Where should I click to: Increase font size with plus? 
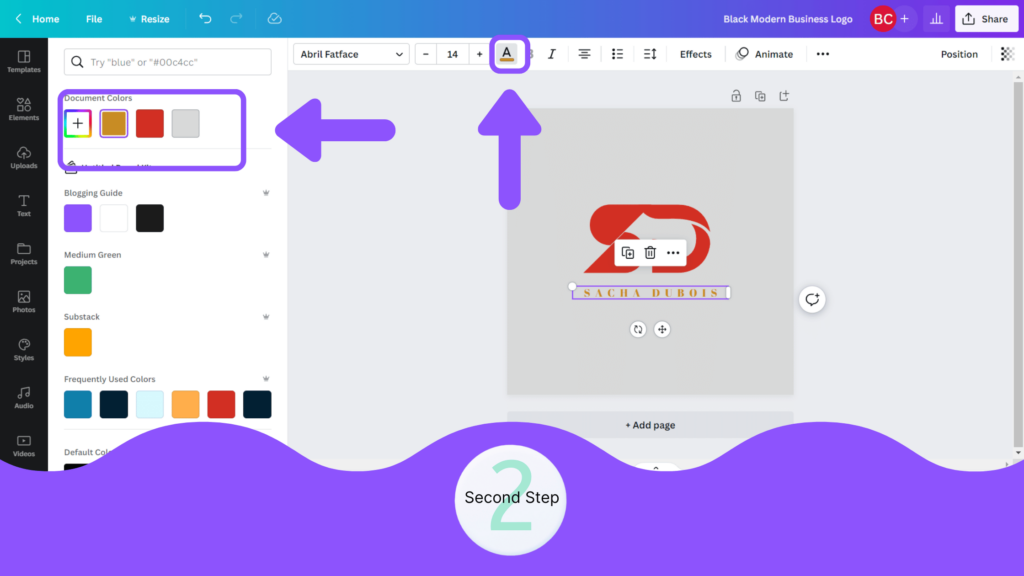tap(479, 54)
